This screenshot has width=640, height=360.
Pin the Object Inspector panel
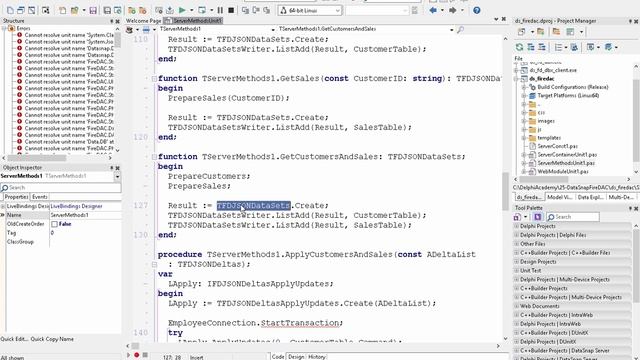[x=111, y=168]
